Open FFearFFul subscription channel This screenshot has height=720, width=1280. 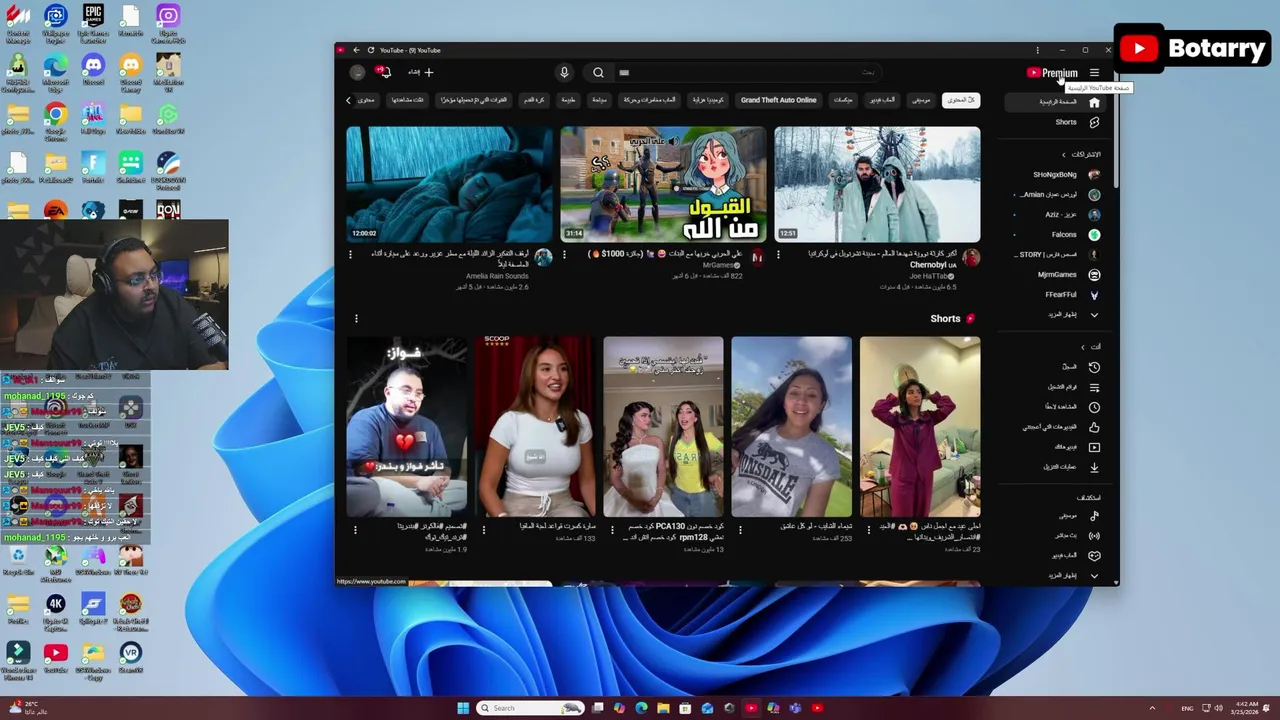point(1053,295)
